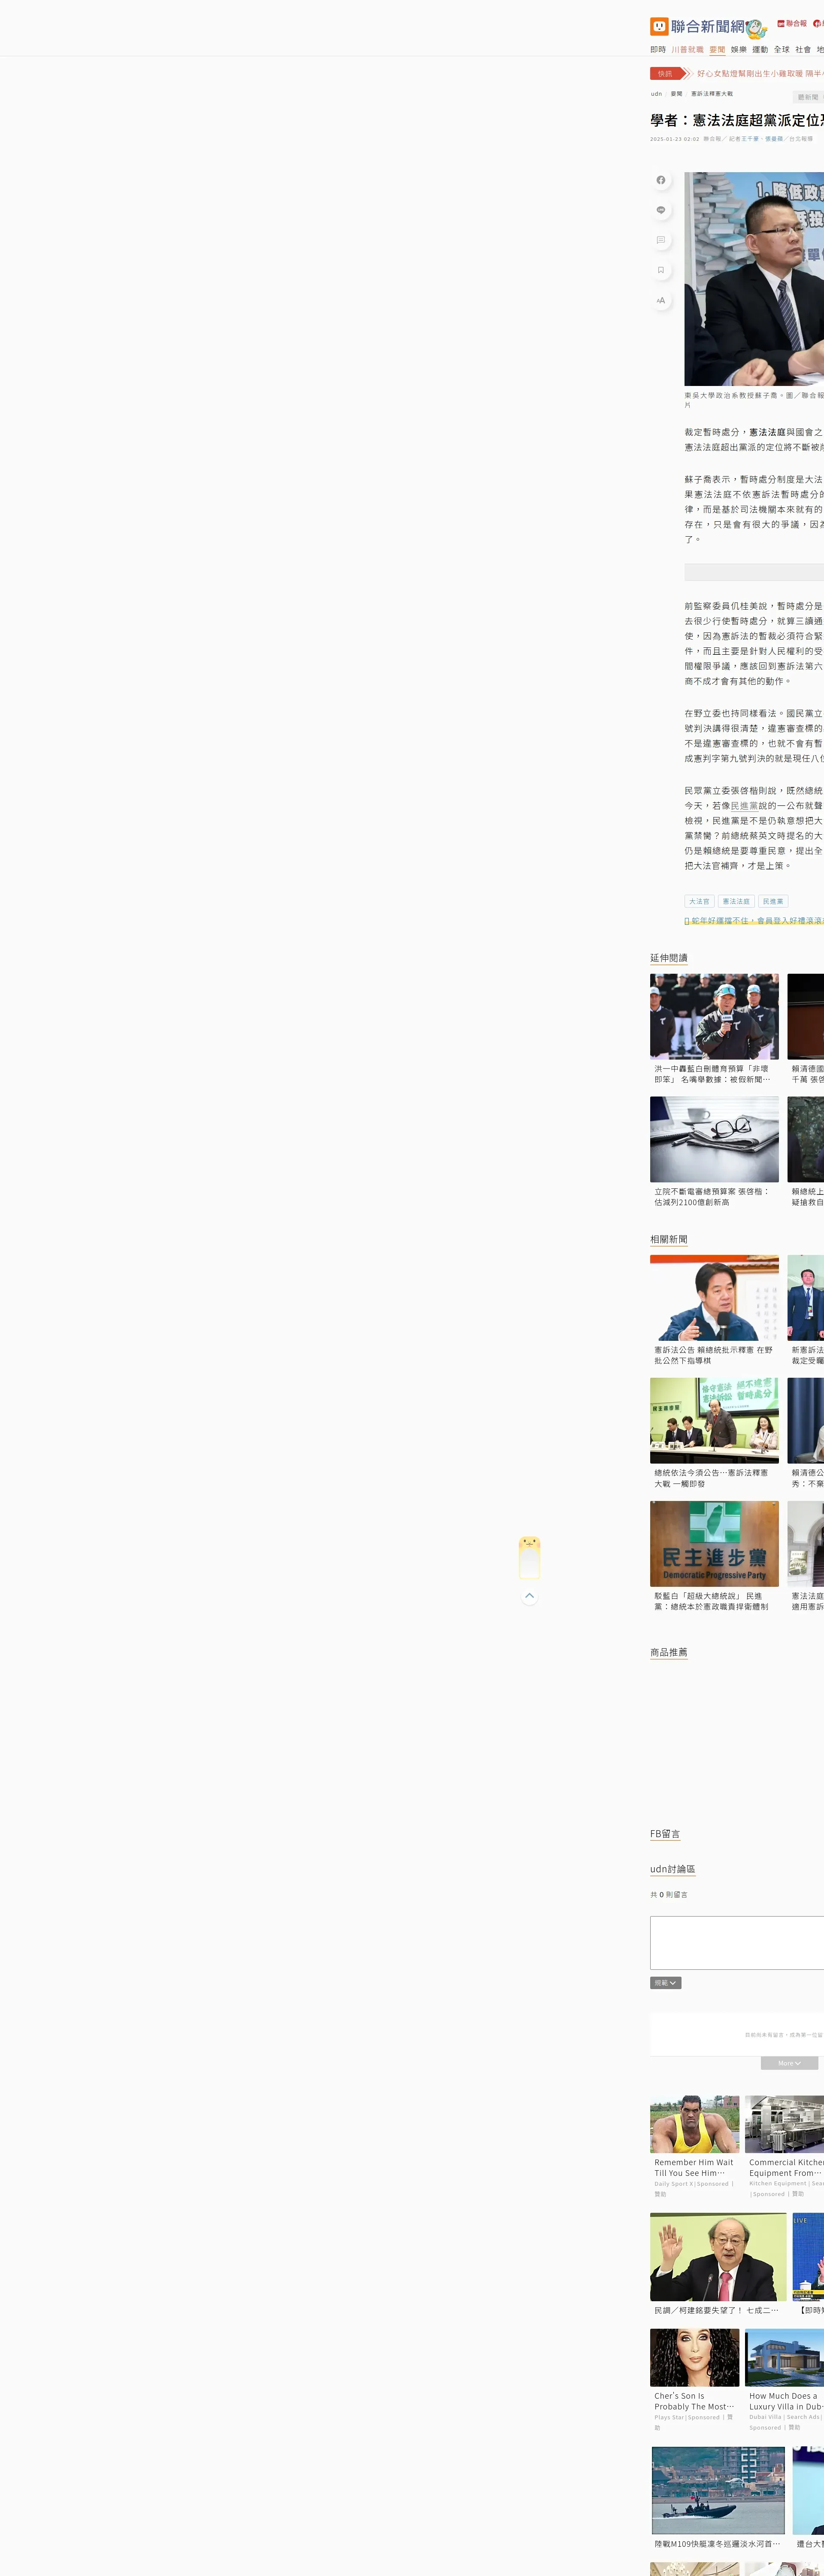This screenshot has width=824, height=2576.
Task: Open the font size AA control
Action: coord(660,300)
